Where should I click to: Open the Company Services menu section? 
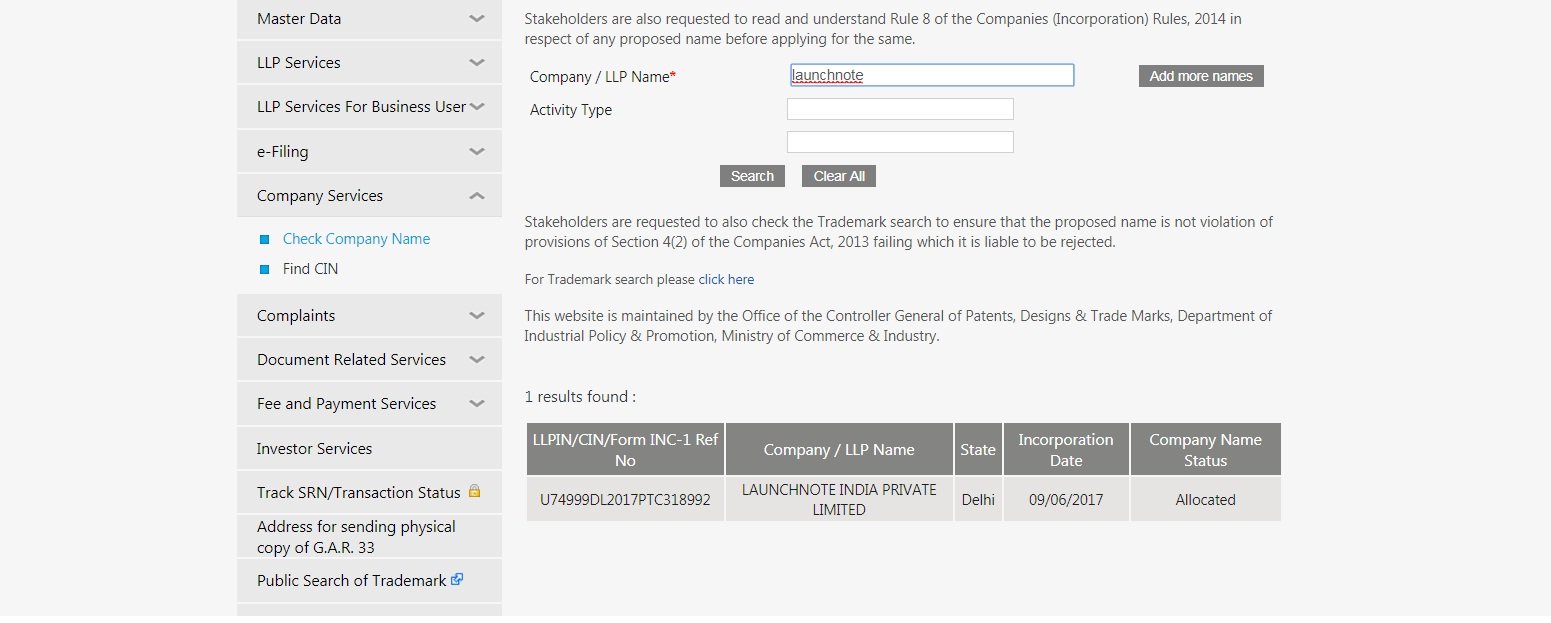pyautogui.click(x=369, y=196)
